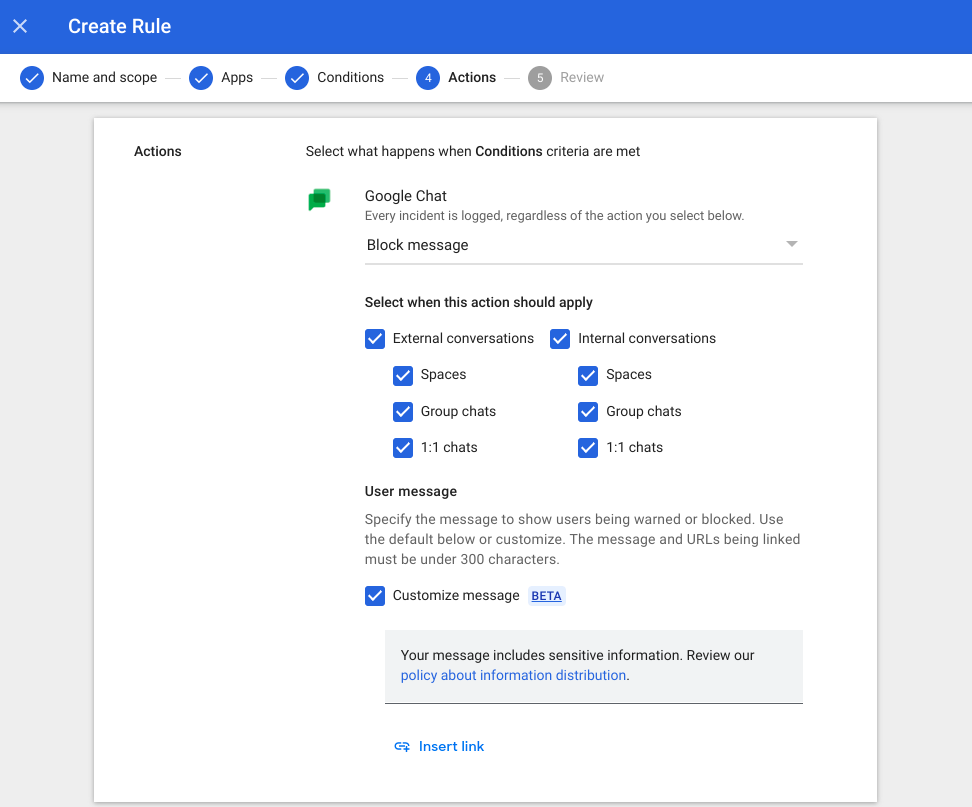Click the dropdown arrow for action selection

(x=791, y=245)
